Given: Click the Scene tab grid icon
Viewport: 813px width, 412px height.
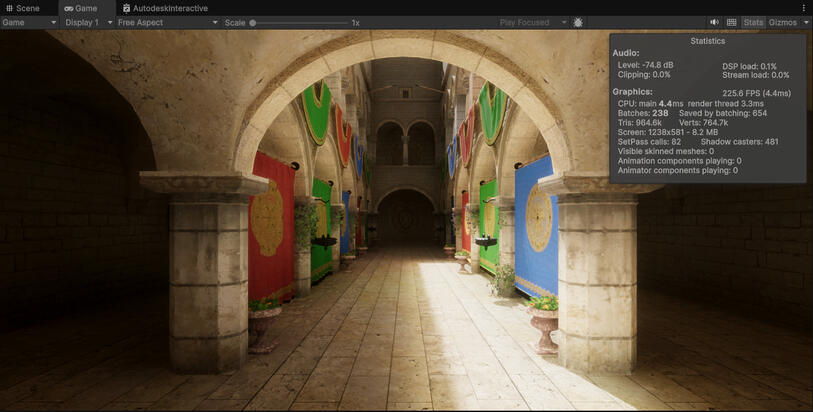Looking at the screenshot, I should click(x=10, y=8).
